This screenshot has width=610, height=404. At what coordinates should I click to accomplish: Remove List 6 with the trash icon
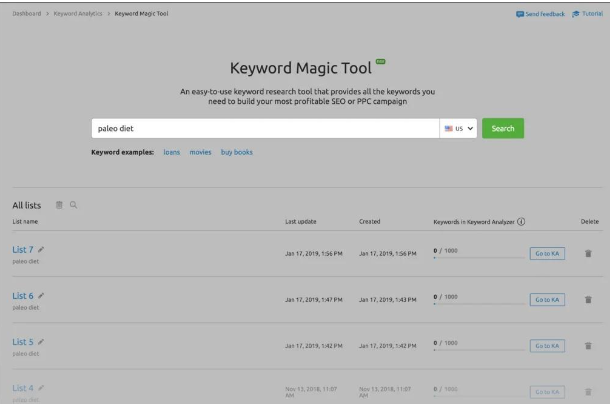[x=588, y=300]
